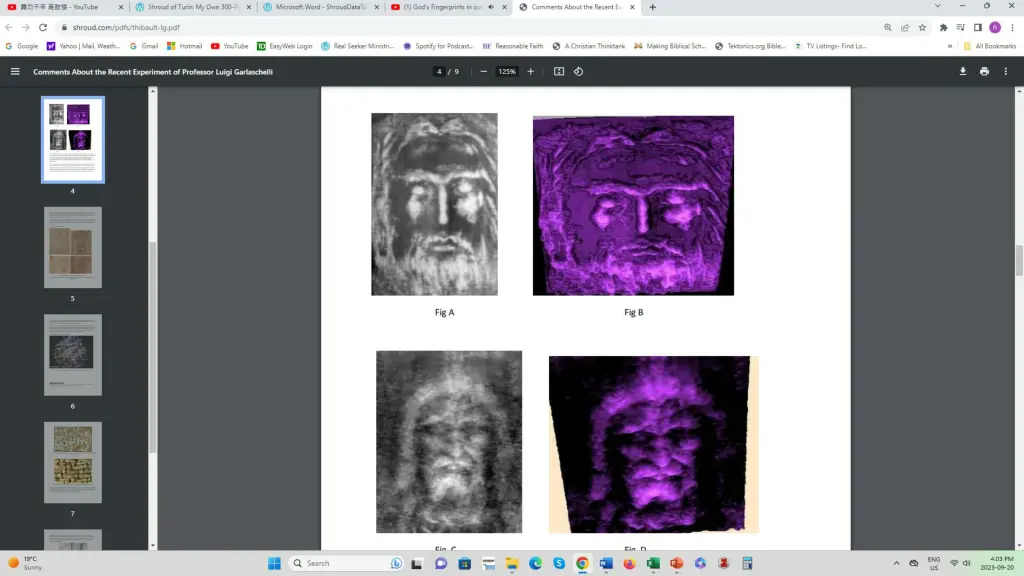Close the Shroud of Turin tab

[249, 7]
